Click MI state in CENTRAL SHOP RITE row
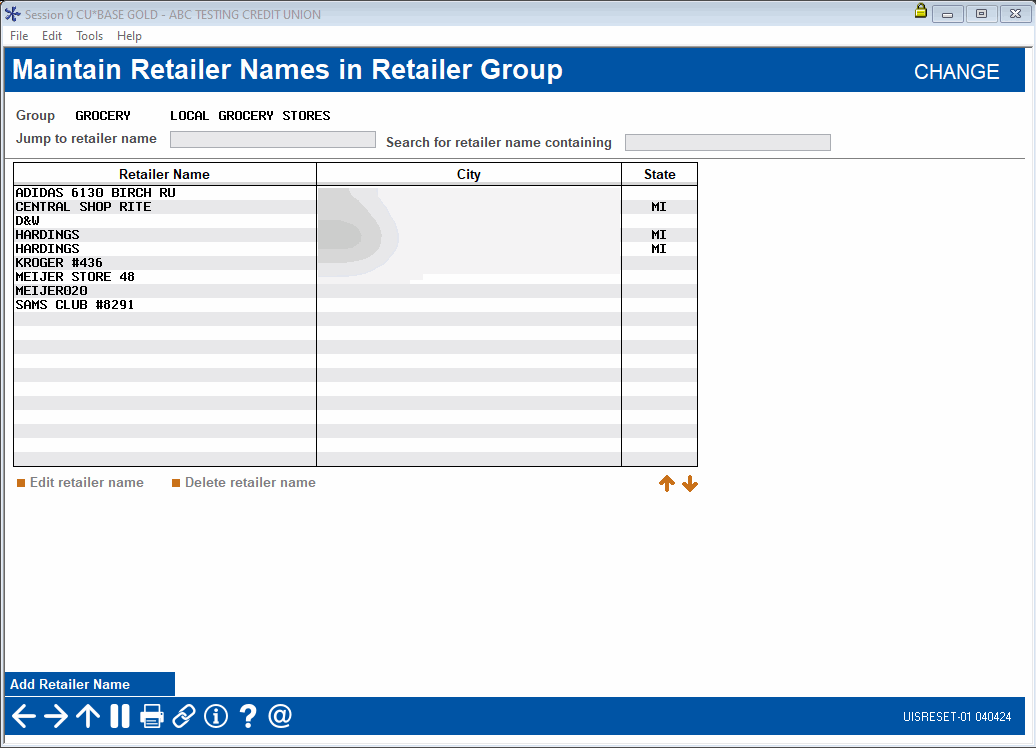Viewport: 1036px width, 748px height. click(x=659, y=207)
